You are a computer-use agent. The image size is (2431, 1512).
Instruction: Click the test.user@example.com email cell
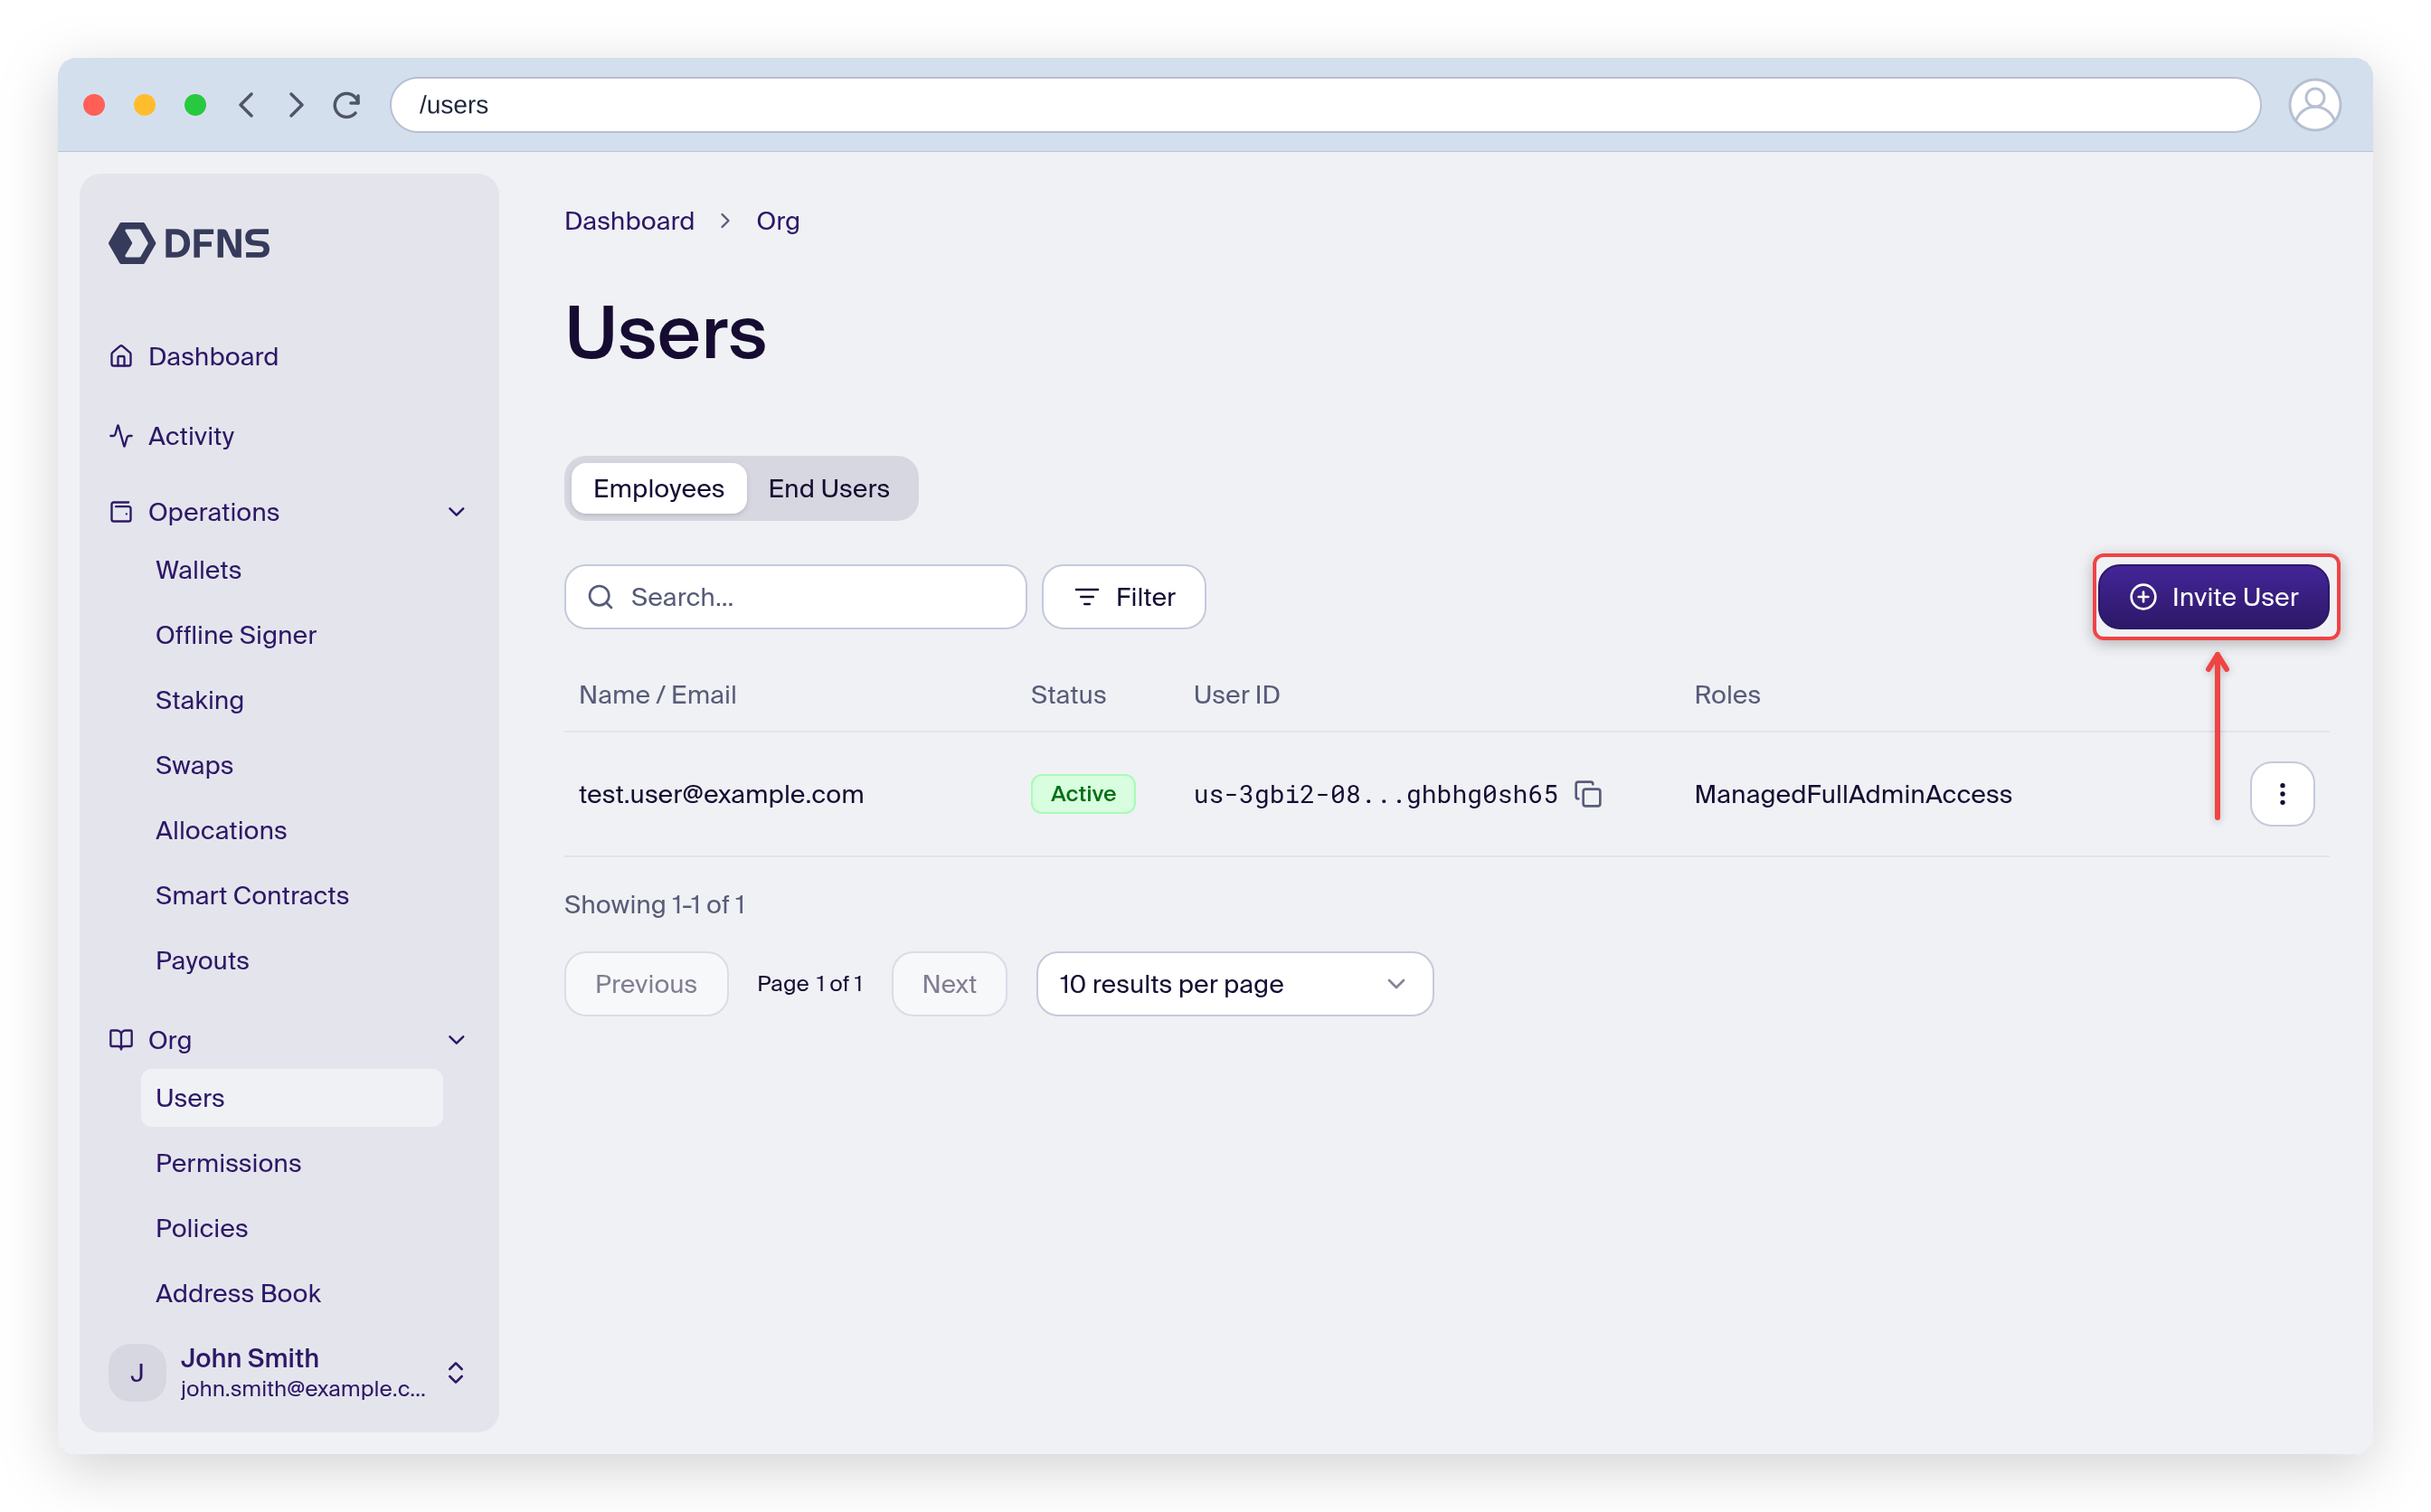pos(721,794)
